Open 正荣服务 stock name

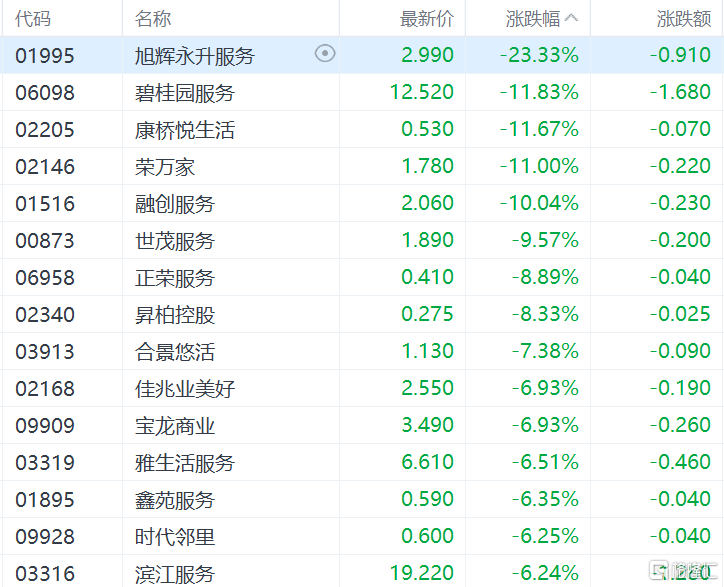(175, 278)
